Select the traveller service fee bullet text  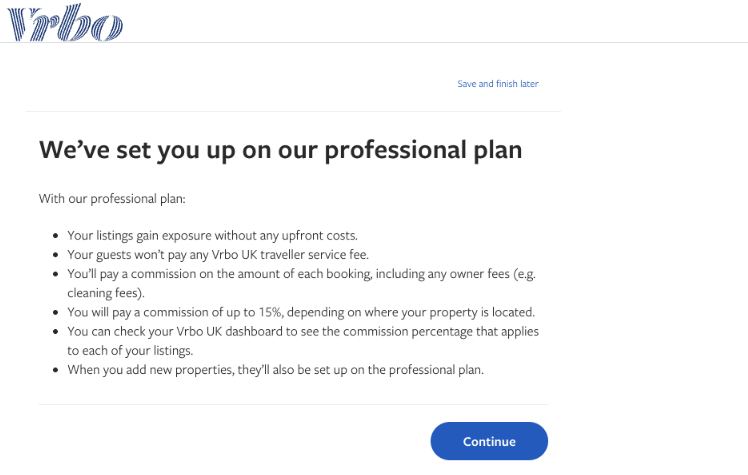click(218, 255)
